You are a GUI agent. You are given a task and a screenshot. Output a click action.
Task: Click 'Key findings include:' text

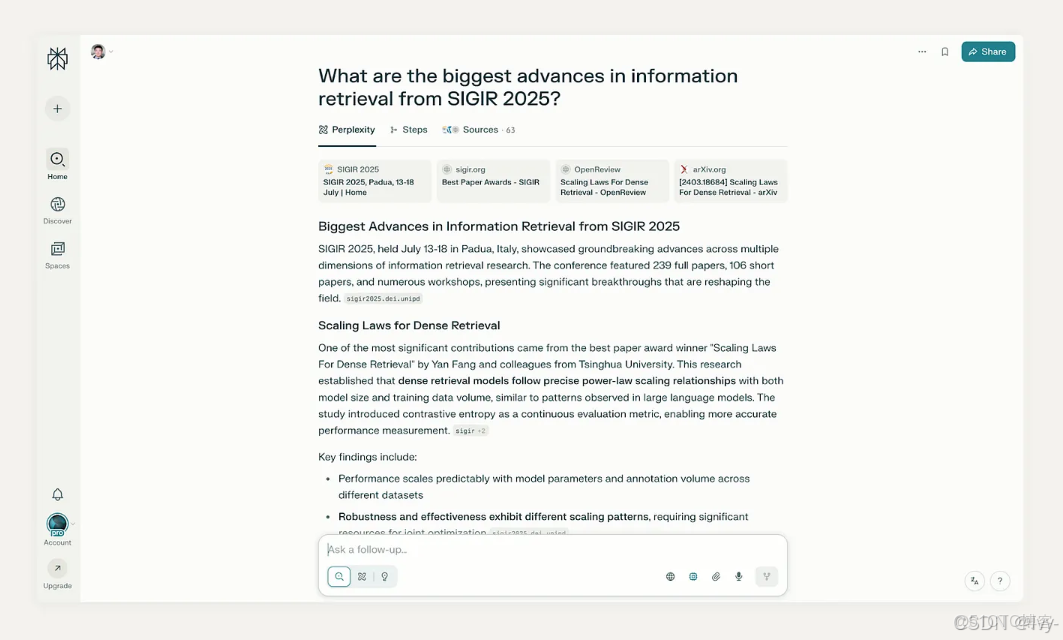point(367,457)
